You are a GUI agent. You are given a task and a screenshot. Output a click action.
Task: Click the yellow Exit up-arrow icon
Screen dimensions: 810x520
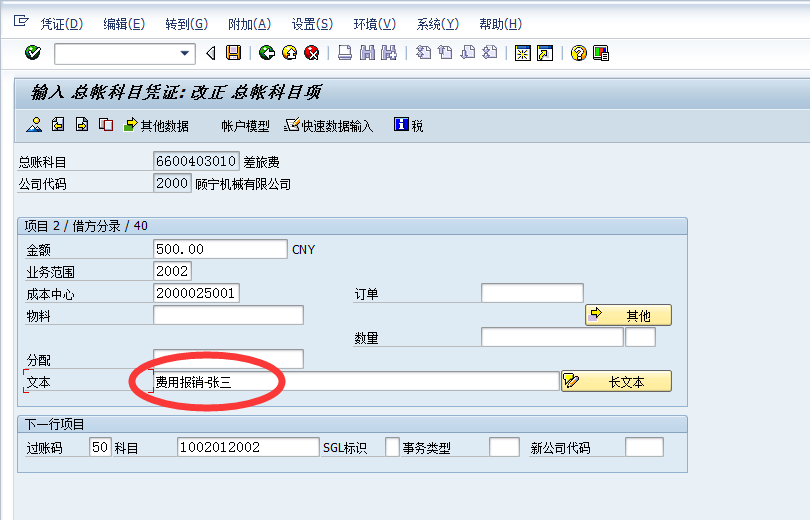pos(289,53)
